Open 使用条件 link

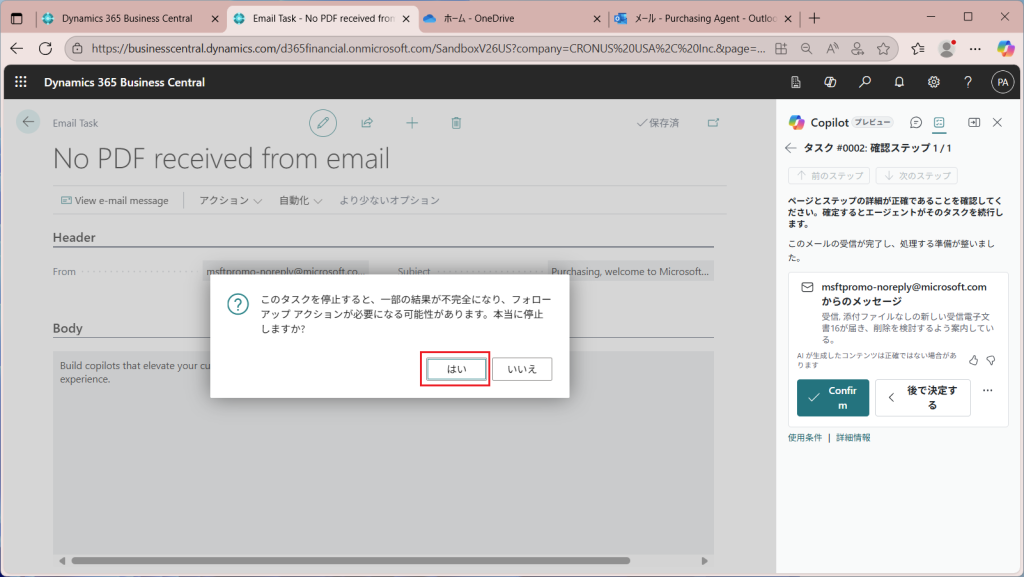[805, 437]
